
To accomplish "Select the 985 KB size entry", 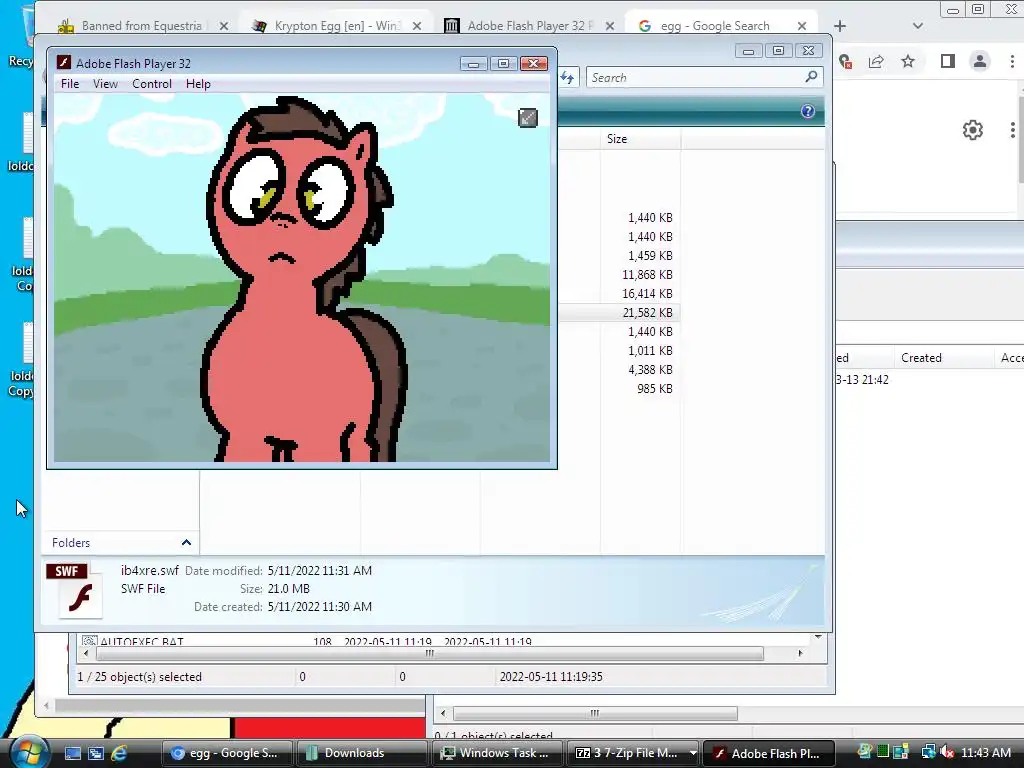I will coord(654,389).
